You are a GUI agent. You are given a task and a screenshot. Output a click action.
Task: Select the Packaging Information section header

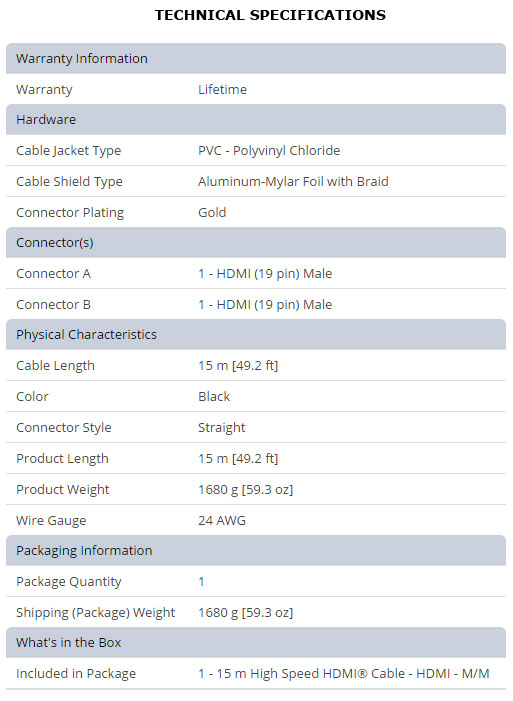point(256,551)
